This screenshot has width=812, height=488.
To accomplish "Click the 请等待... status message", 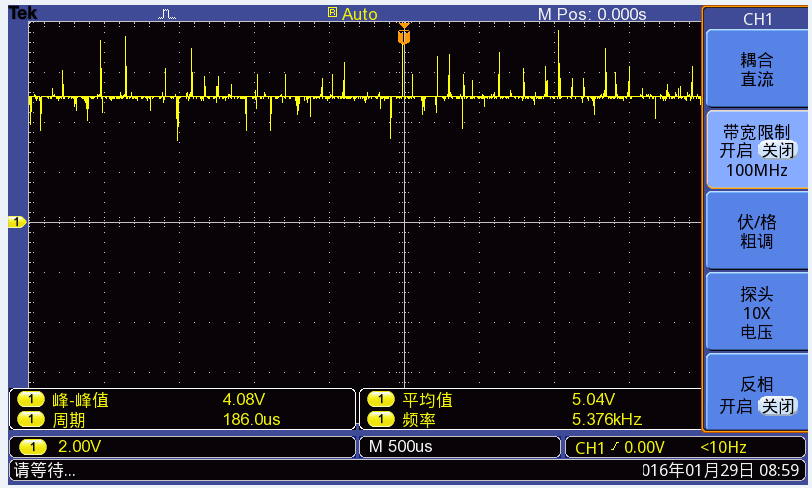I will pos(45,470).
